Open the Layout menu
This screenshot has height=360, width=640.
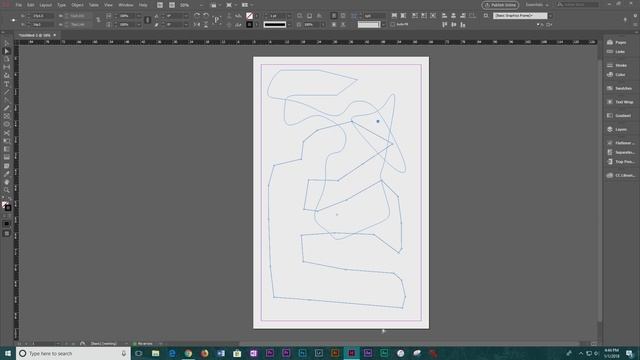pyautogui.click(x=46, y=5)
